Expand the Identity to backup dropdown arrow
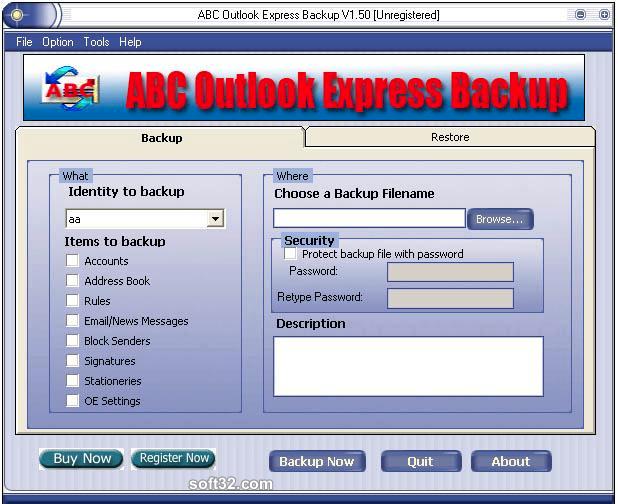The image size is (618, 504). (x=215, y=219)
